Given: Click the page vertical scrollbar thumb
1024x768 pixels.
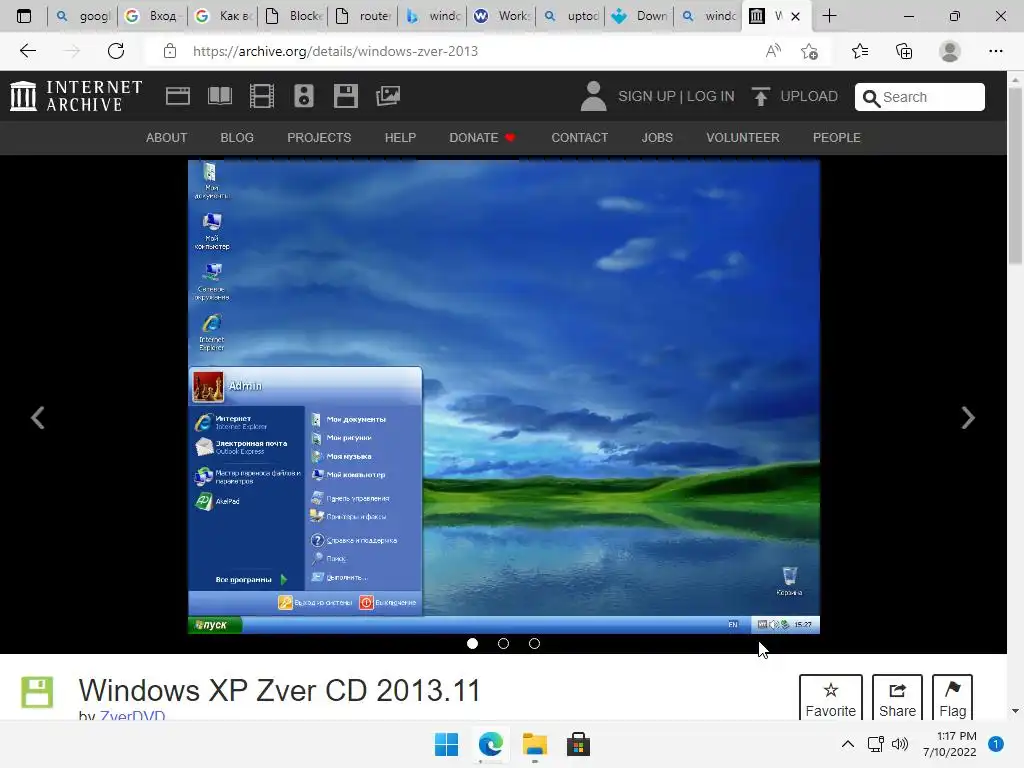Looking at the screenshot, I should click(x=1015, y=175).
